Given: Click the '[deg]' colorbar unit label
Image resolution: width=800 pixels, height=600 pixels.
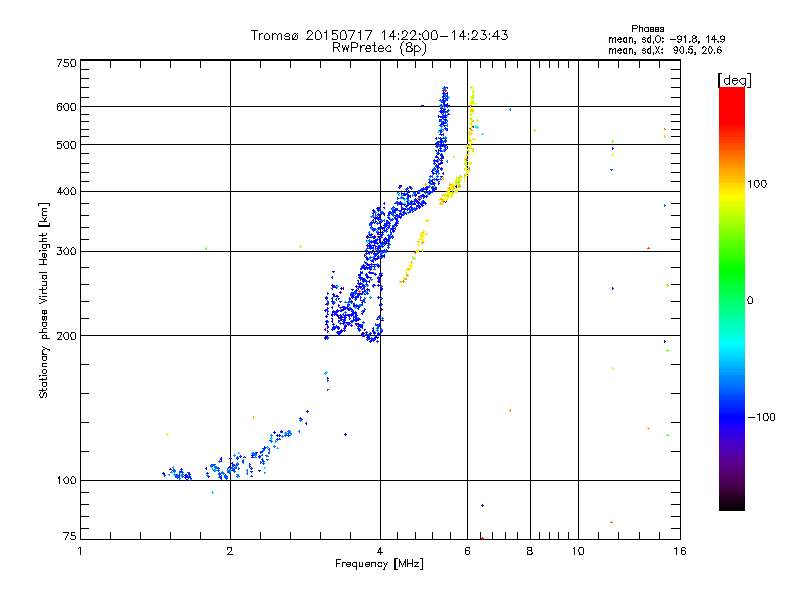Looking at the screenshot, I should pyautogui.click(x=734, y=80).
